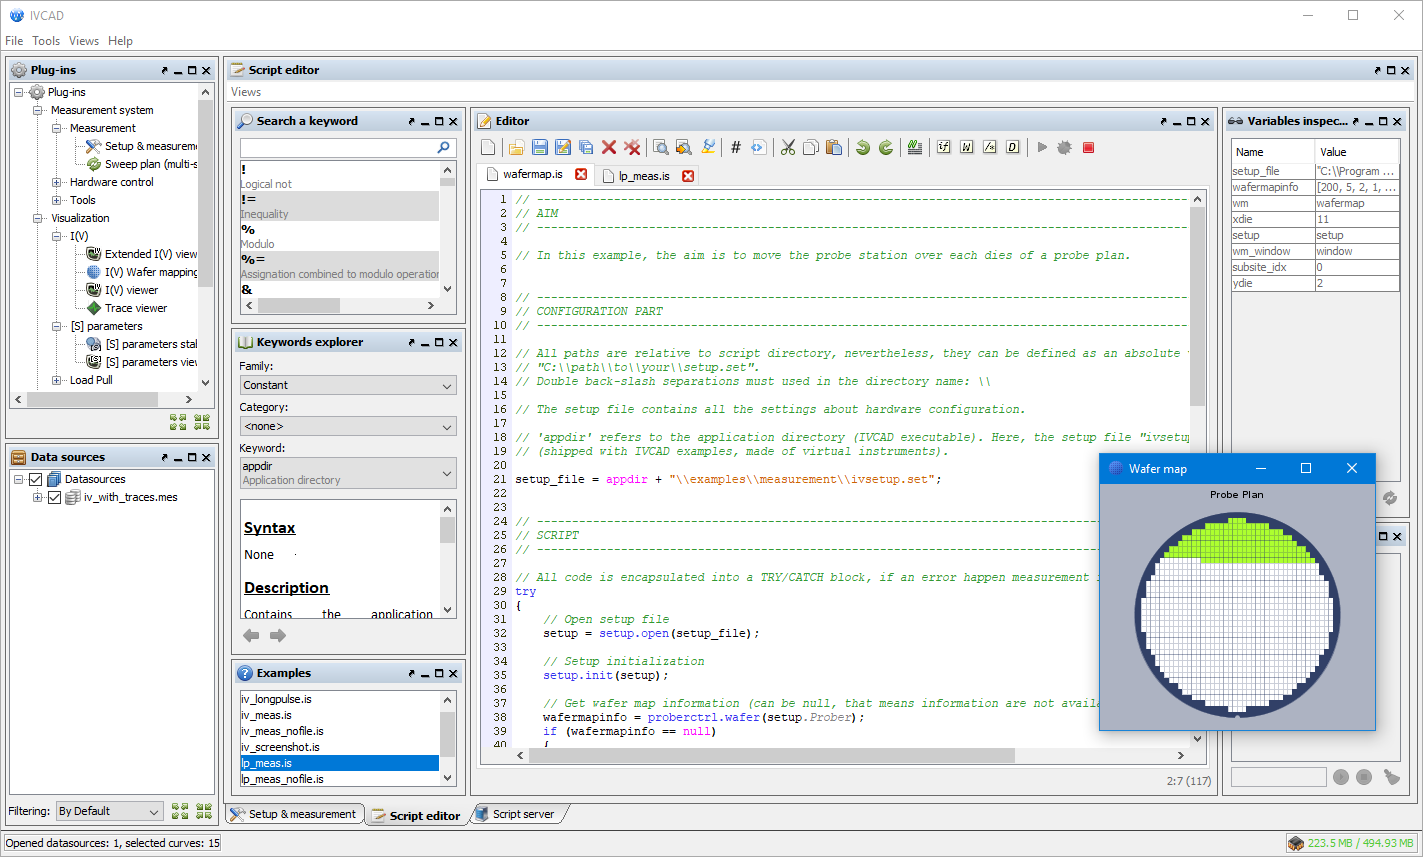Viewport: 1423px width, 857px height.
Task: Click the paste clipboard icon
Action: 834,147
